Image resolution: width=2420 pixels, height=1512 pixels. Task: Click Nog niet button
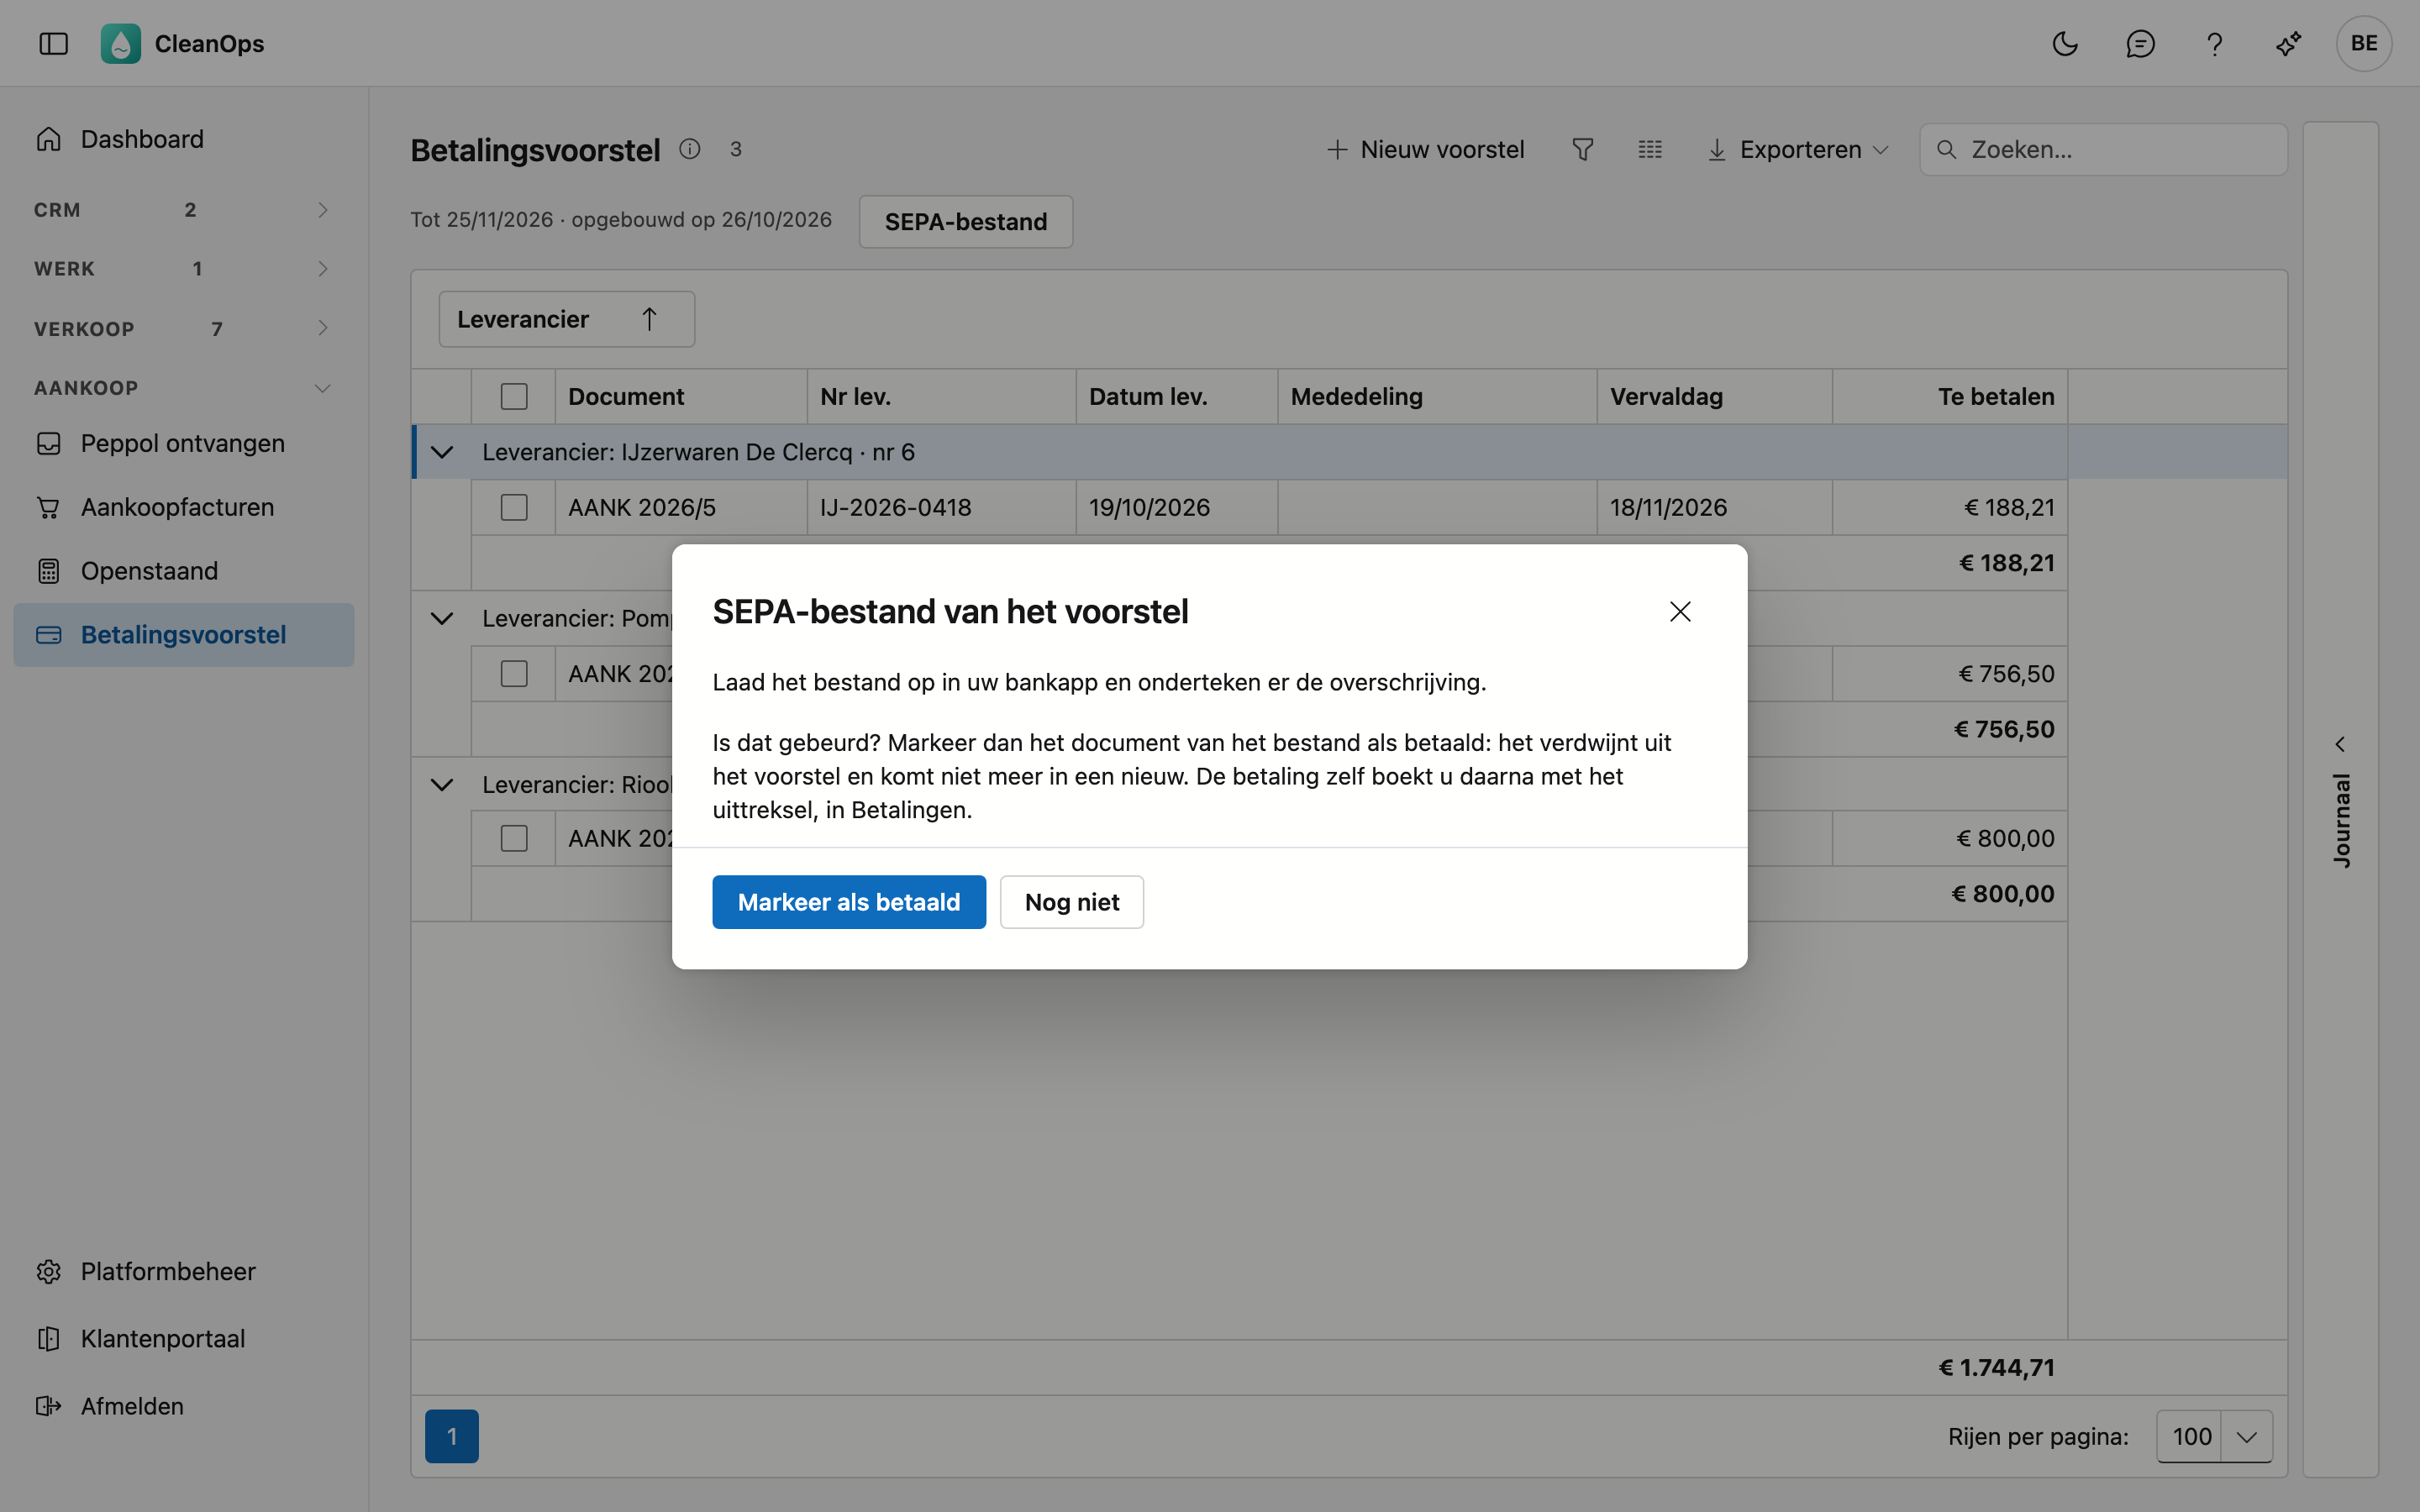tap(1072, 902)
